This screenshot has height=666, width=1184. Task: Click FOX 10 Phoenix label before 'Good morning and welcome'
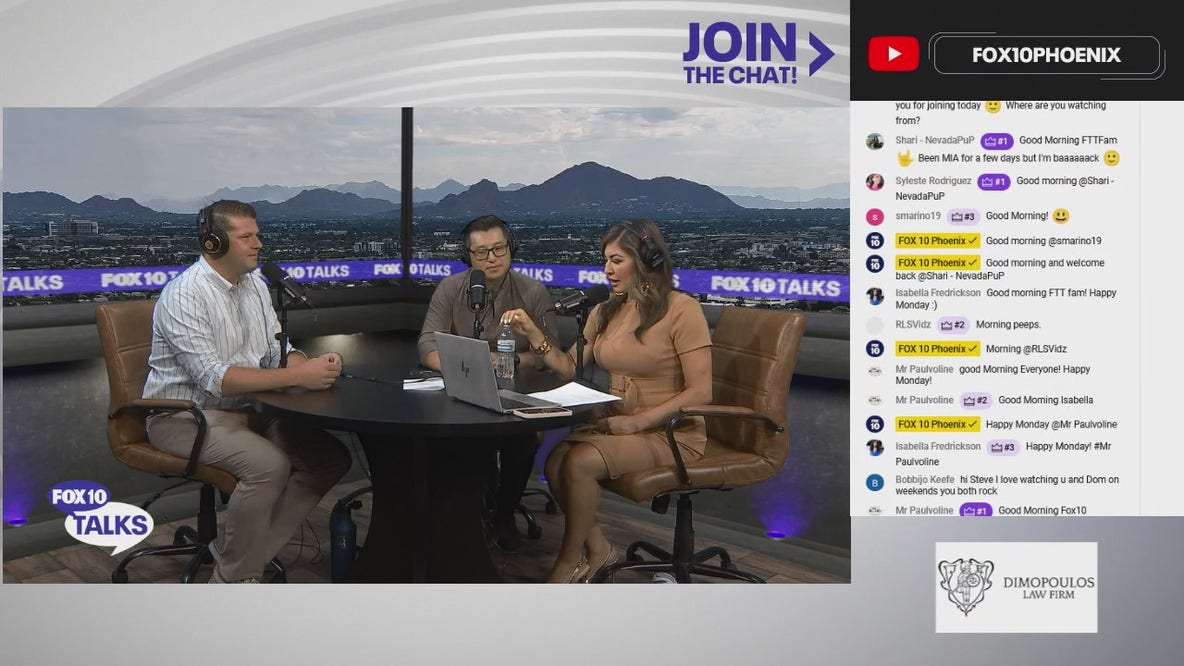click(938, 263)
